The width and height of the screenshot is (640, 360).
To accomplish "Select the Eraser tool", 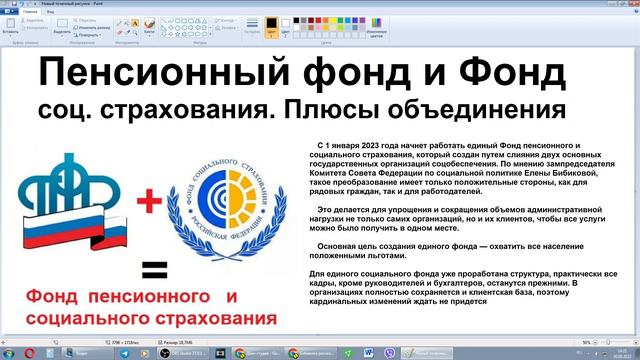I will (119, 32).
